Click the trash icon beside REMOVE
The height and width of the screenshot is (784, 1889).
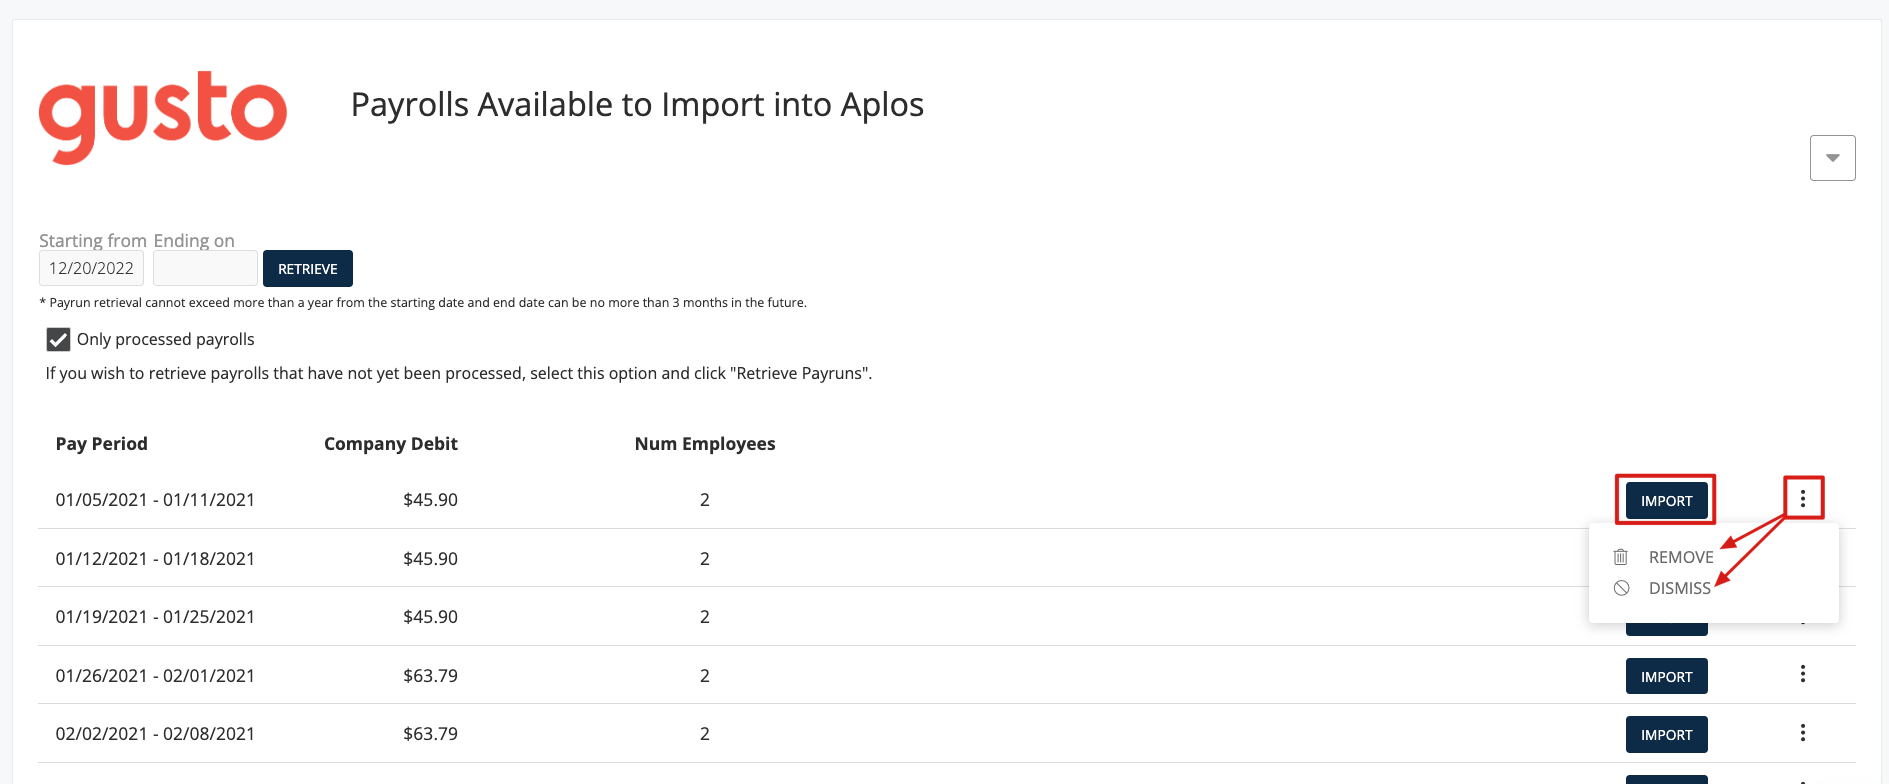point(1621,557)
